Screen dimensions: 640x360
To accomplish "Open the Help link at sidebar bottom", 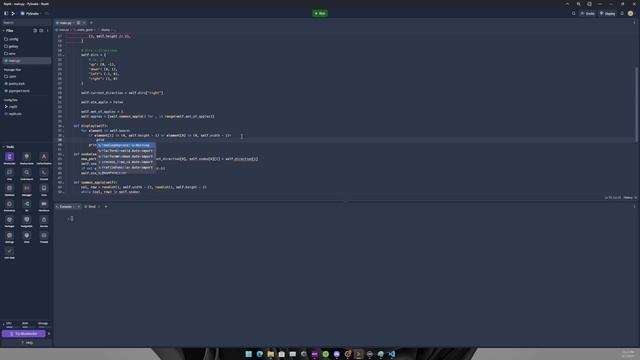I will 27,343.
